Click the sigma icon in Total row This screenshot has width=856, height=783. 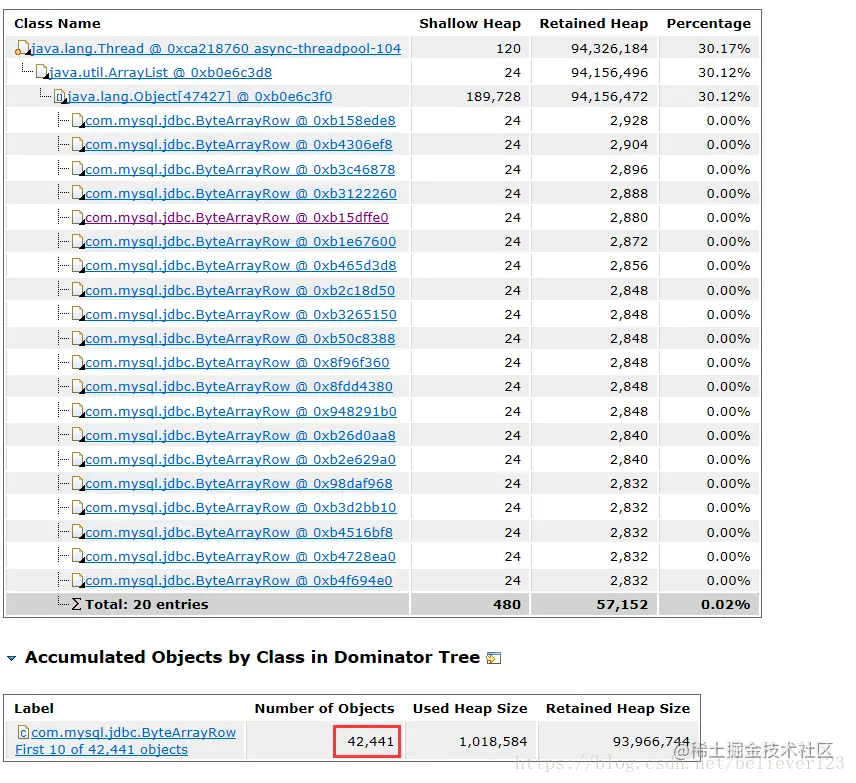point(77,604)
